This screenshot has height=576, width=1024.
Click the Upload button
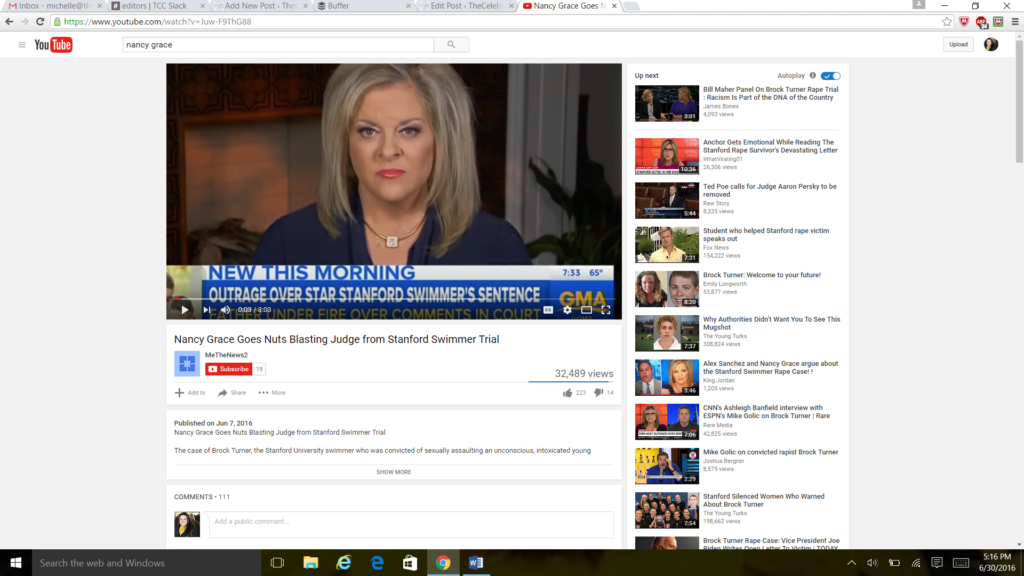click(958, 45)
